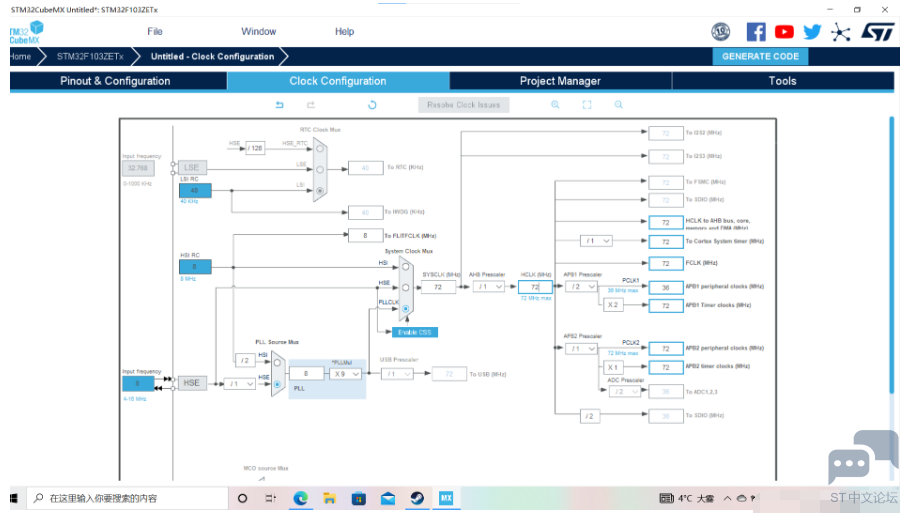The height and width of the screenshot is (513, 907).
Task: Open the File menu
Action: click(154, 32)
